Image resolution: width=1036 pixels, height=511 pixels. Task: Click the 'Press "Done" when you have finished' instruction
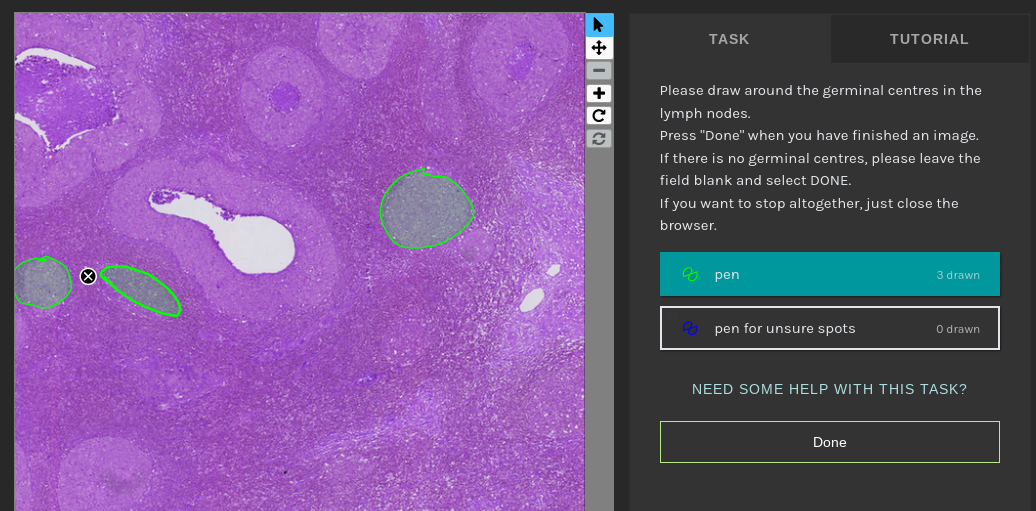click(819, 136)
